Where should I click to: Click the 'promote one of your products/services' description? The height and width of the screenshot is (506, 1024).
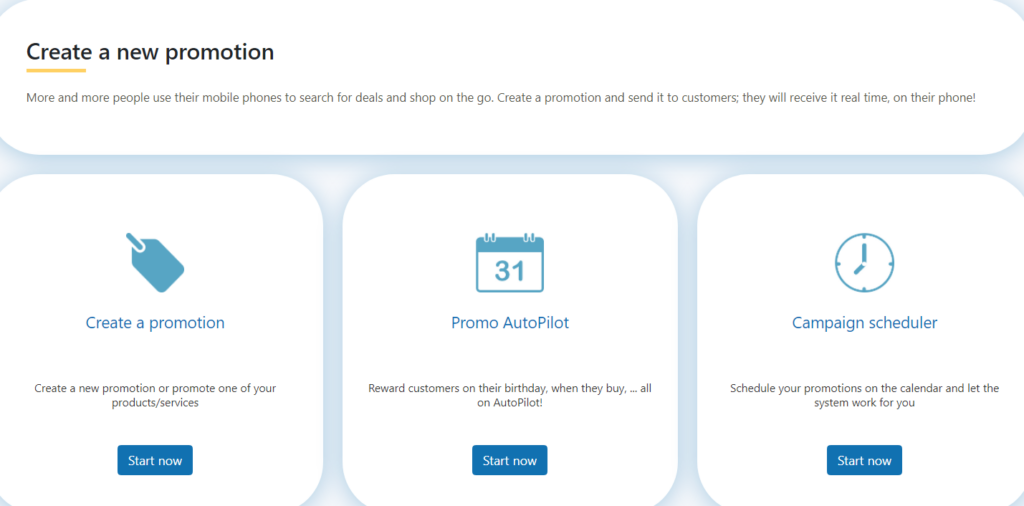point(155,396)
